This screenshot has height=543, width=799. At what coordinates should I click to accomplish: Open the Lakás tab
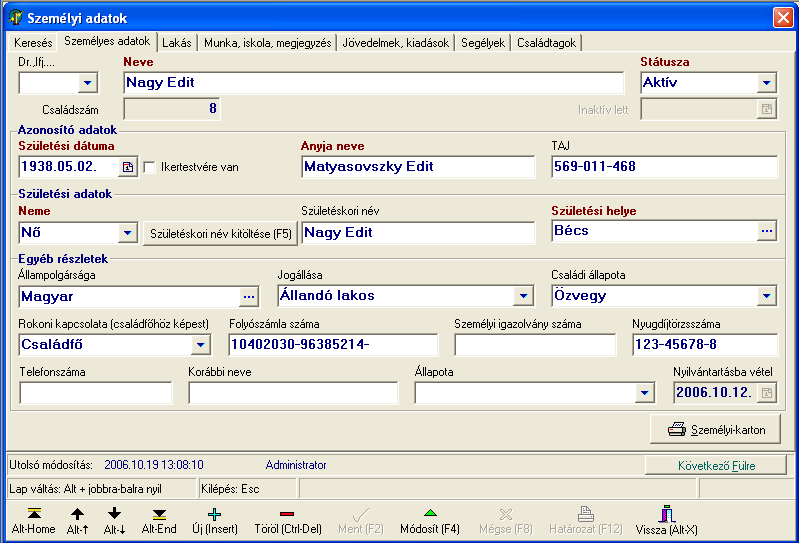[177, 43]
